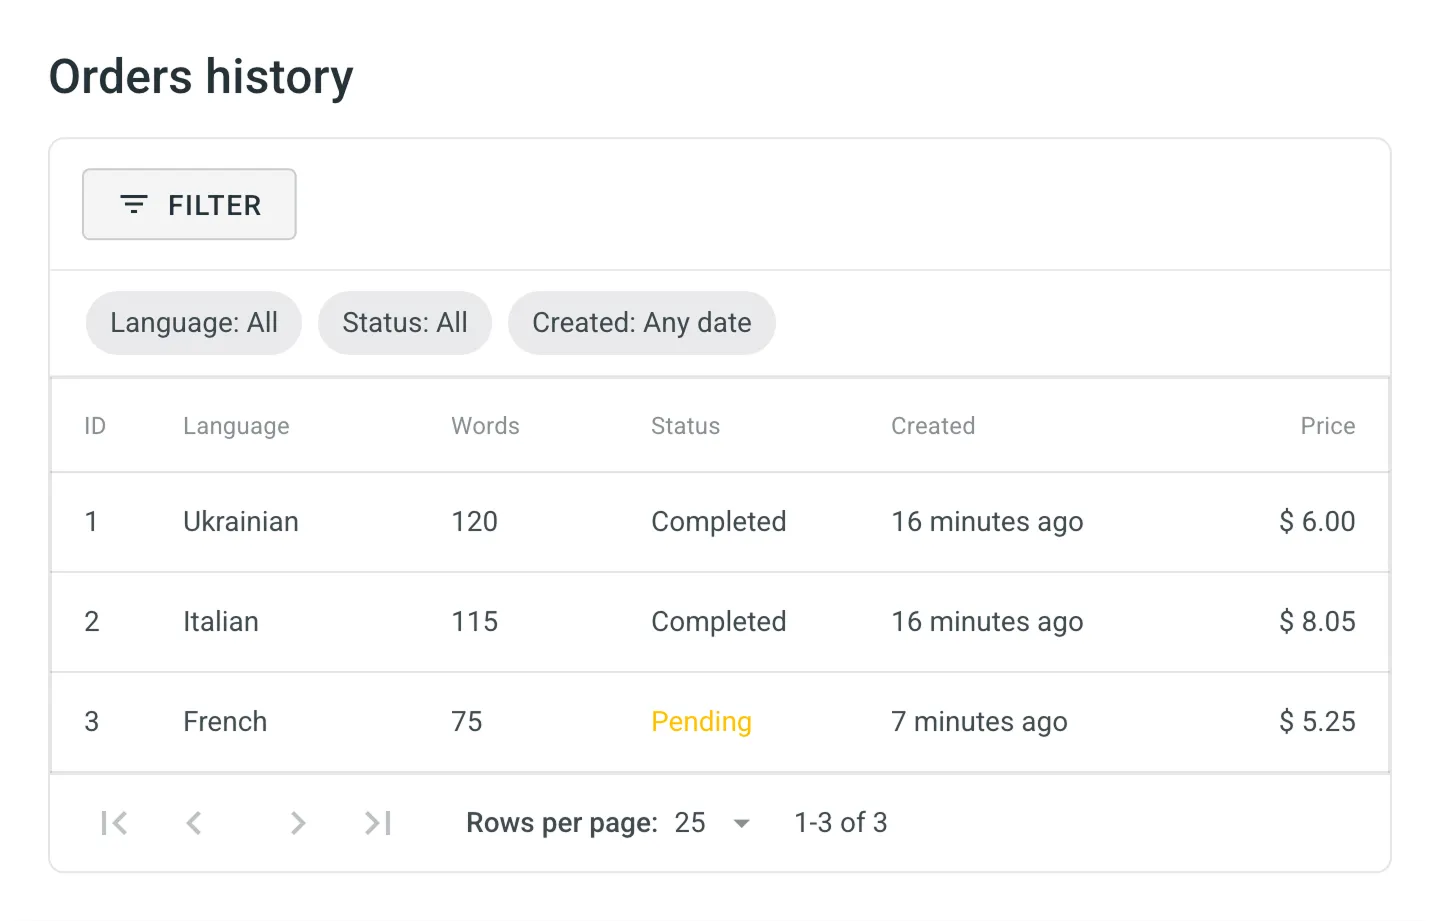This screenshot has height=921, width=1440.
Task: Click the next page chevron icon
Action: [298, 822]
